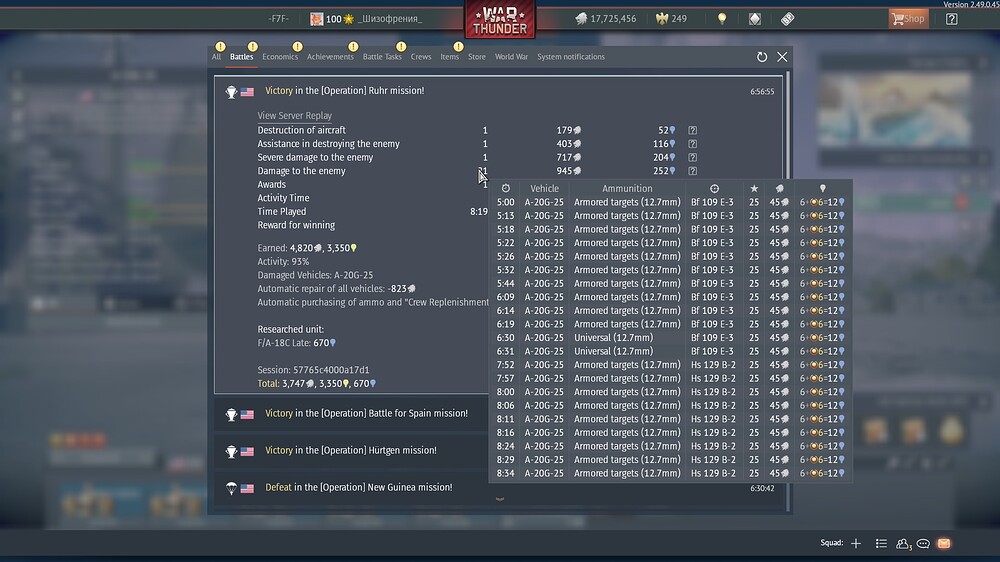Click the light bulb research points icon

722,19
